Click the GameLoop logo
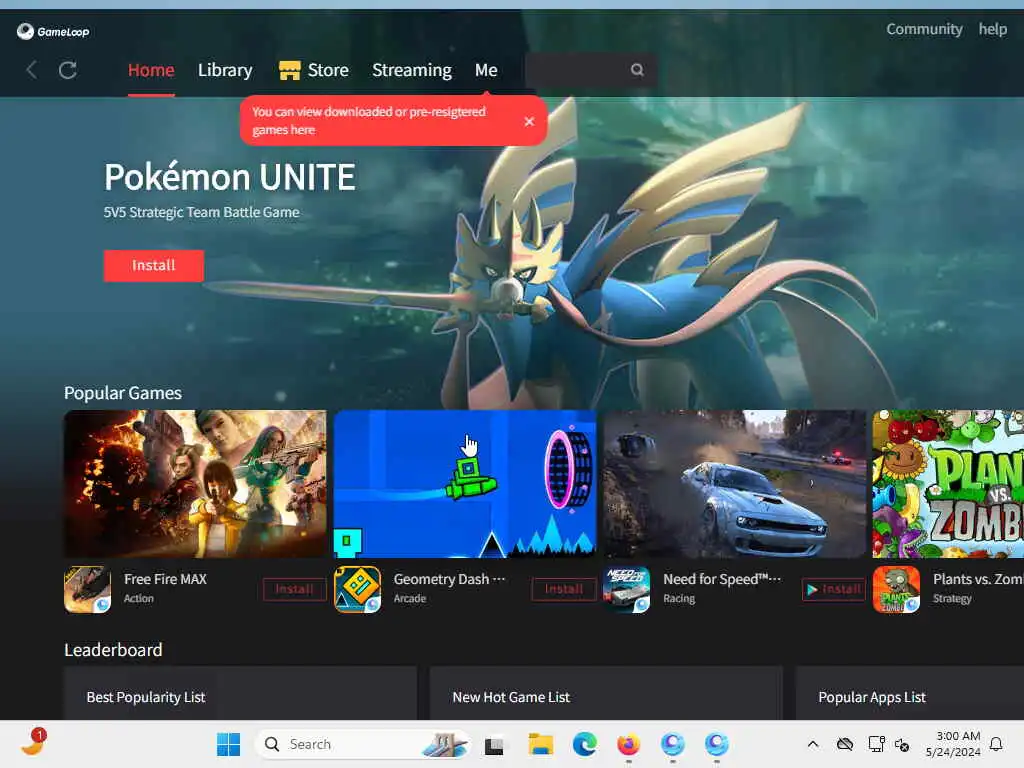Screen dimensions: 1024x768 53,31
